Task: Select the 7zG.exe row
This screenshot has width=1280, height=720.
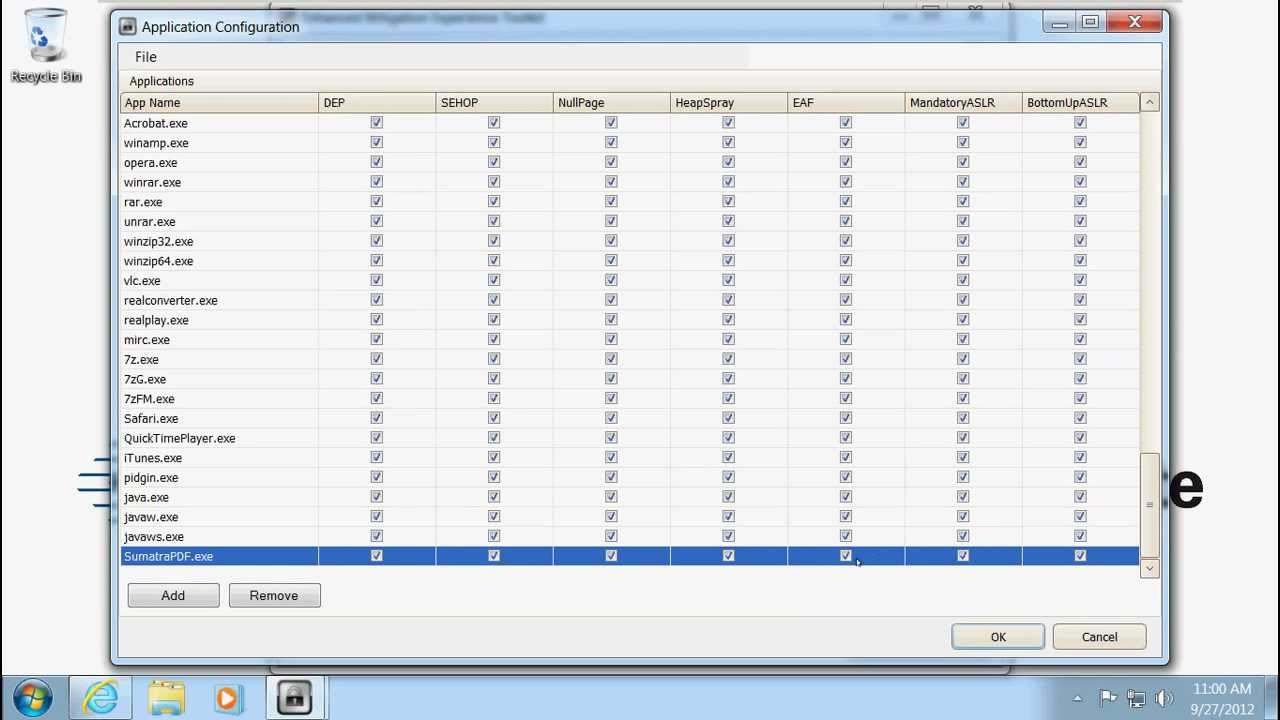Action: [630, 379]
